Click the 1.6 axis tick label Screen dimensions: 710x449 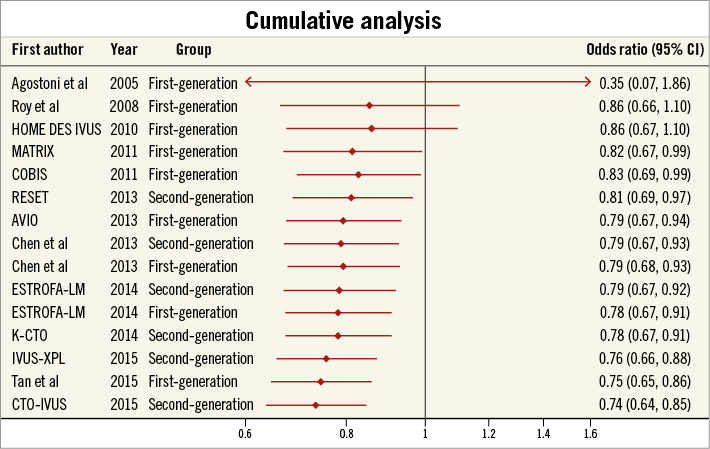click(590, 434)
